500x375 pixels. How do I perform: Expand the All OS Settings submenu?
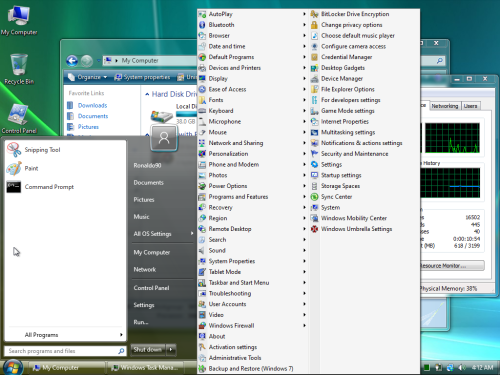(163, 234)
